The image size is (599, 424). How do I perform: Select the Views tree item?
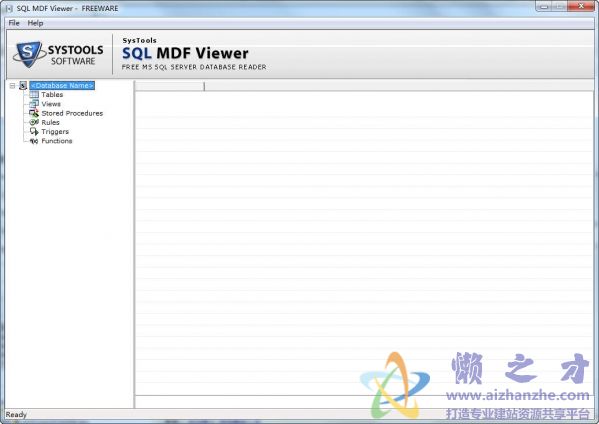(51, 104)
